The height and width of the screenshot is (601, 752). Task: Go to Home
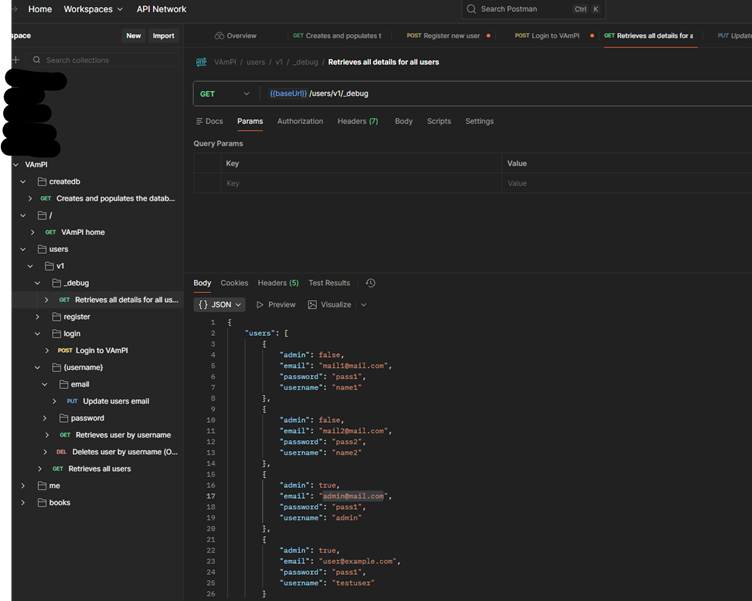[40, 9]
